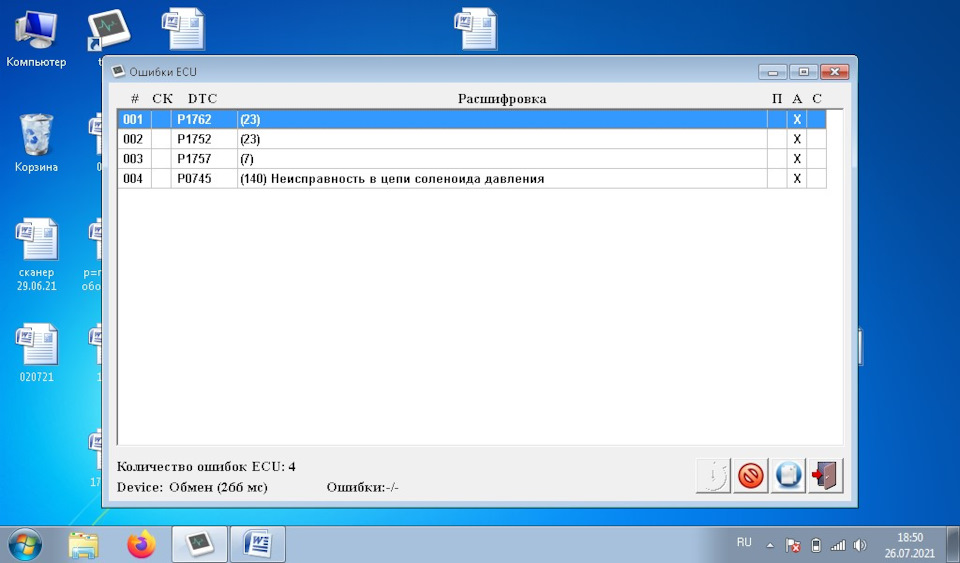
Task: Open the Windows Start button
Action: (x=25, y=545)
